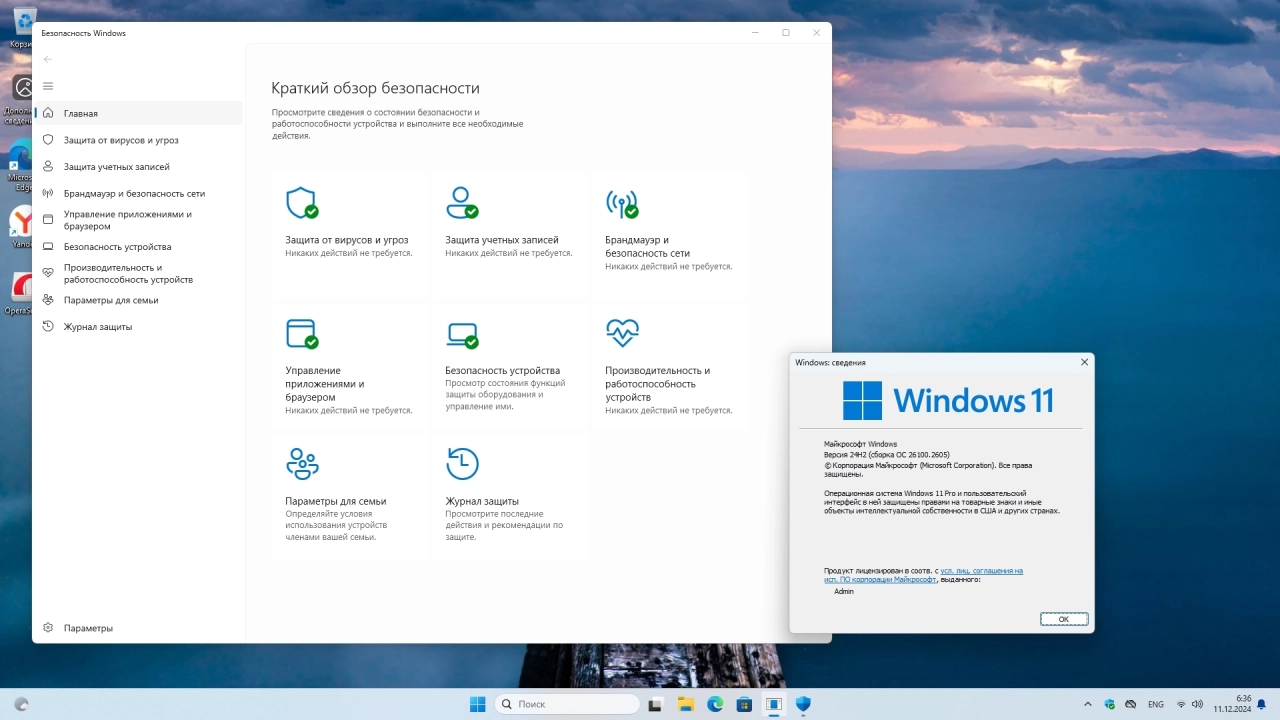The height and width of the screenshot is (720, 1280).
Task: Open the Брандмауэр и безопасность сети antenna card icon
Action: point(622,203)
